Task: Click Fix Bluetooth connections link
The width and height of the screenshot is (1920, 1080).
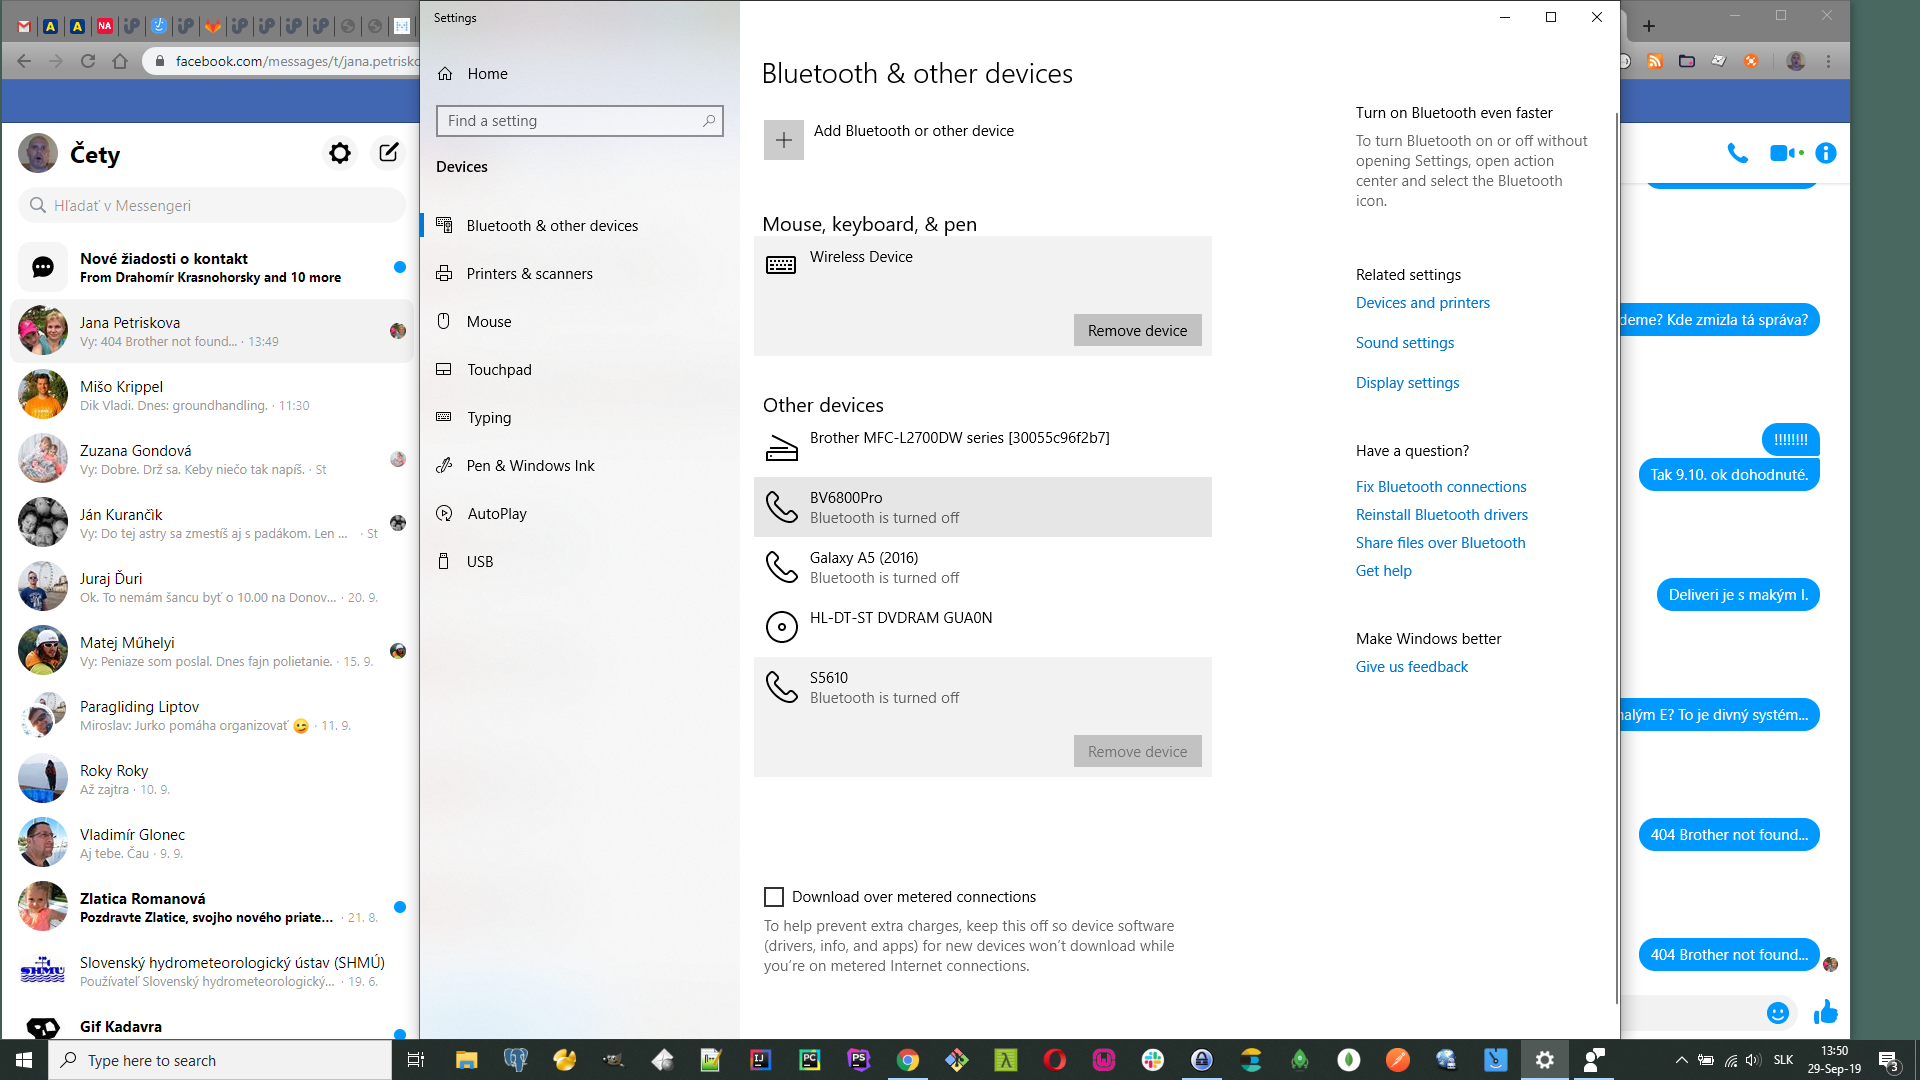Action: 1441,487
